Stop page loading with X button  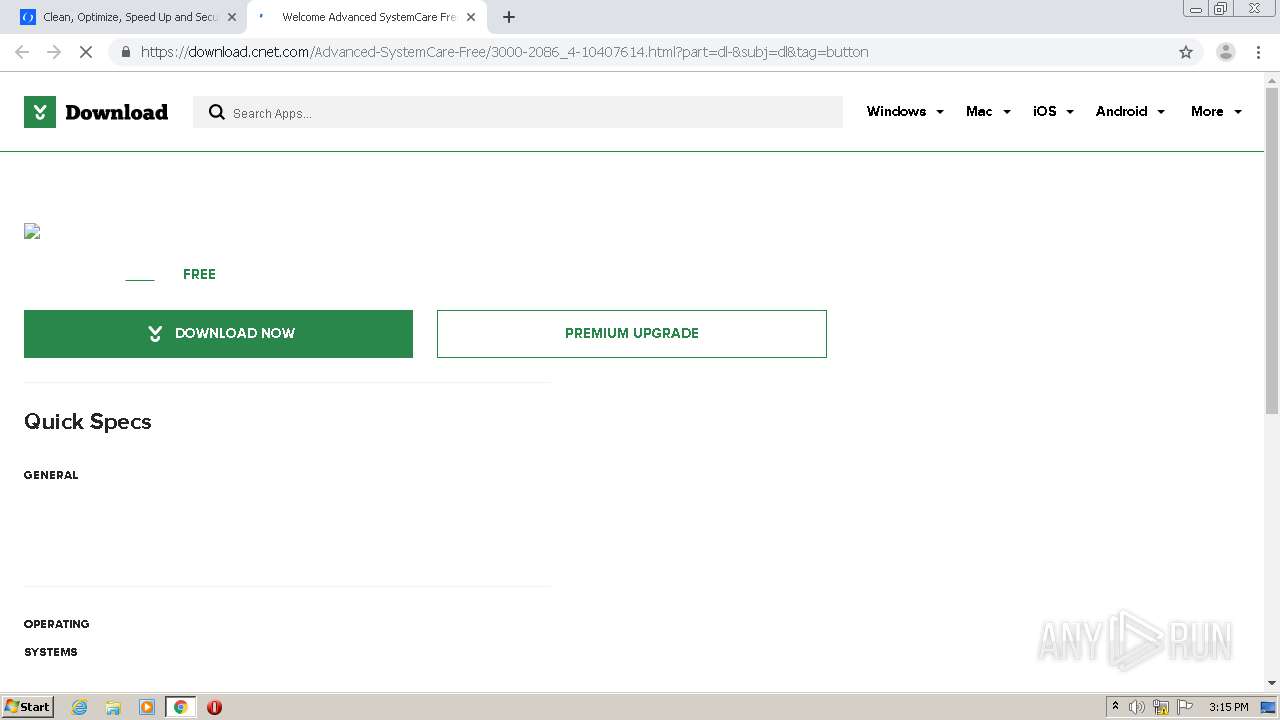86,52
